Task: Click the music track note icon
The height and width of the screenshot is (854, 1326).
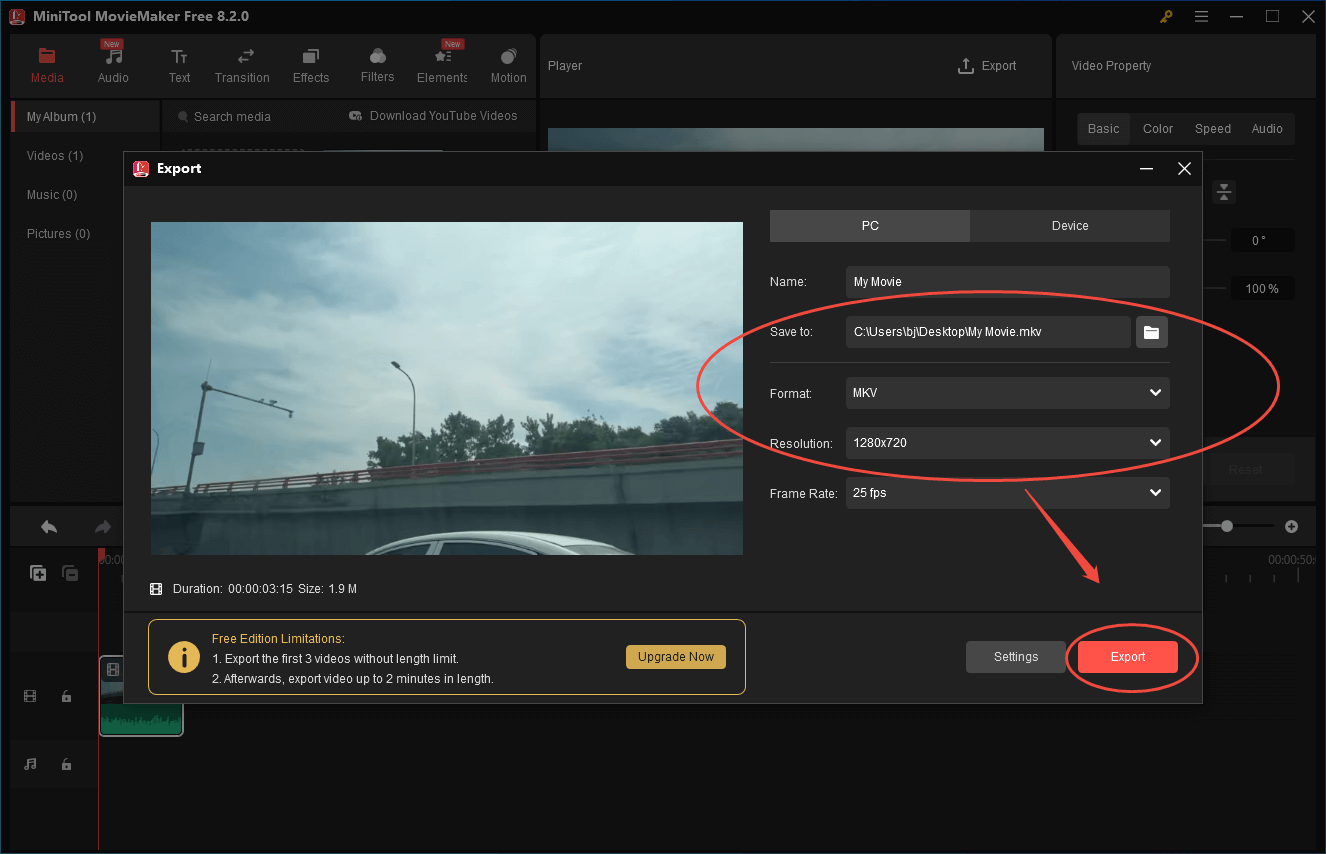Action: click(x=30, y=764)
